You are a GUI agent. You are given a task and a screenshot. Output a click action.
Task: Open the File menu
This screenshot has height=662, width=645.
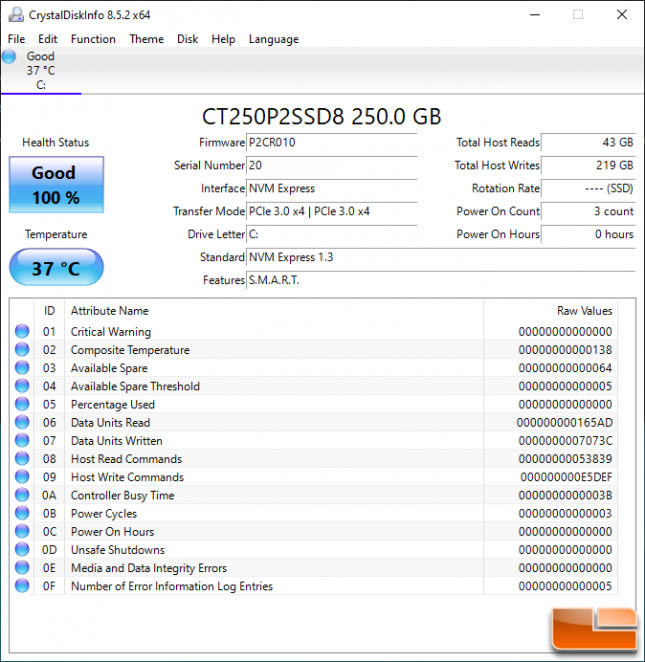(16, 39)
